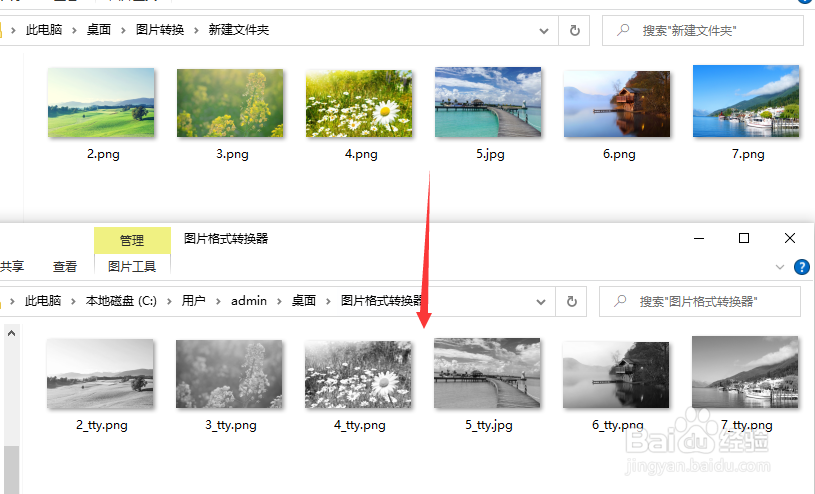Go to 新建文件夹 breadcrumb segment
This screenshot has height=494, width=815.
click(x=239, y=30)
